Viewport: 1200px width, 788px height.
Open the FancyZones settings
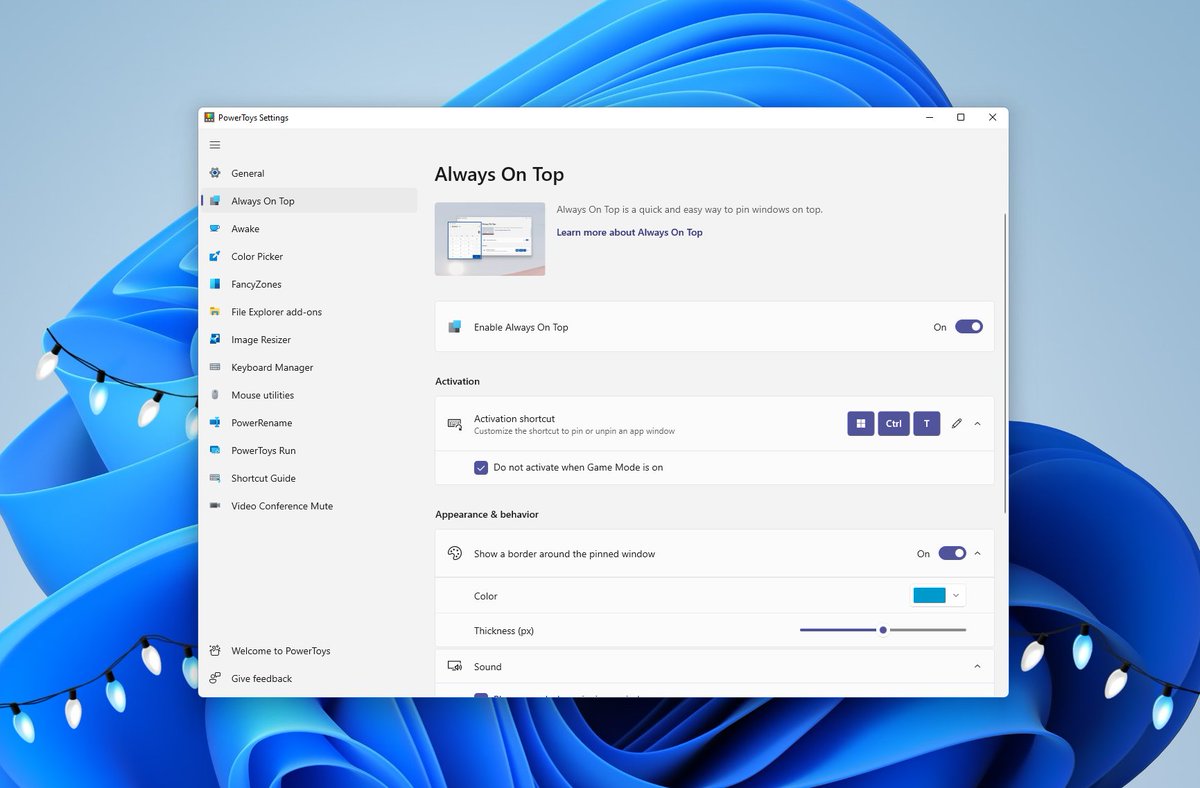tap(310, 284)
